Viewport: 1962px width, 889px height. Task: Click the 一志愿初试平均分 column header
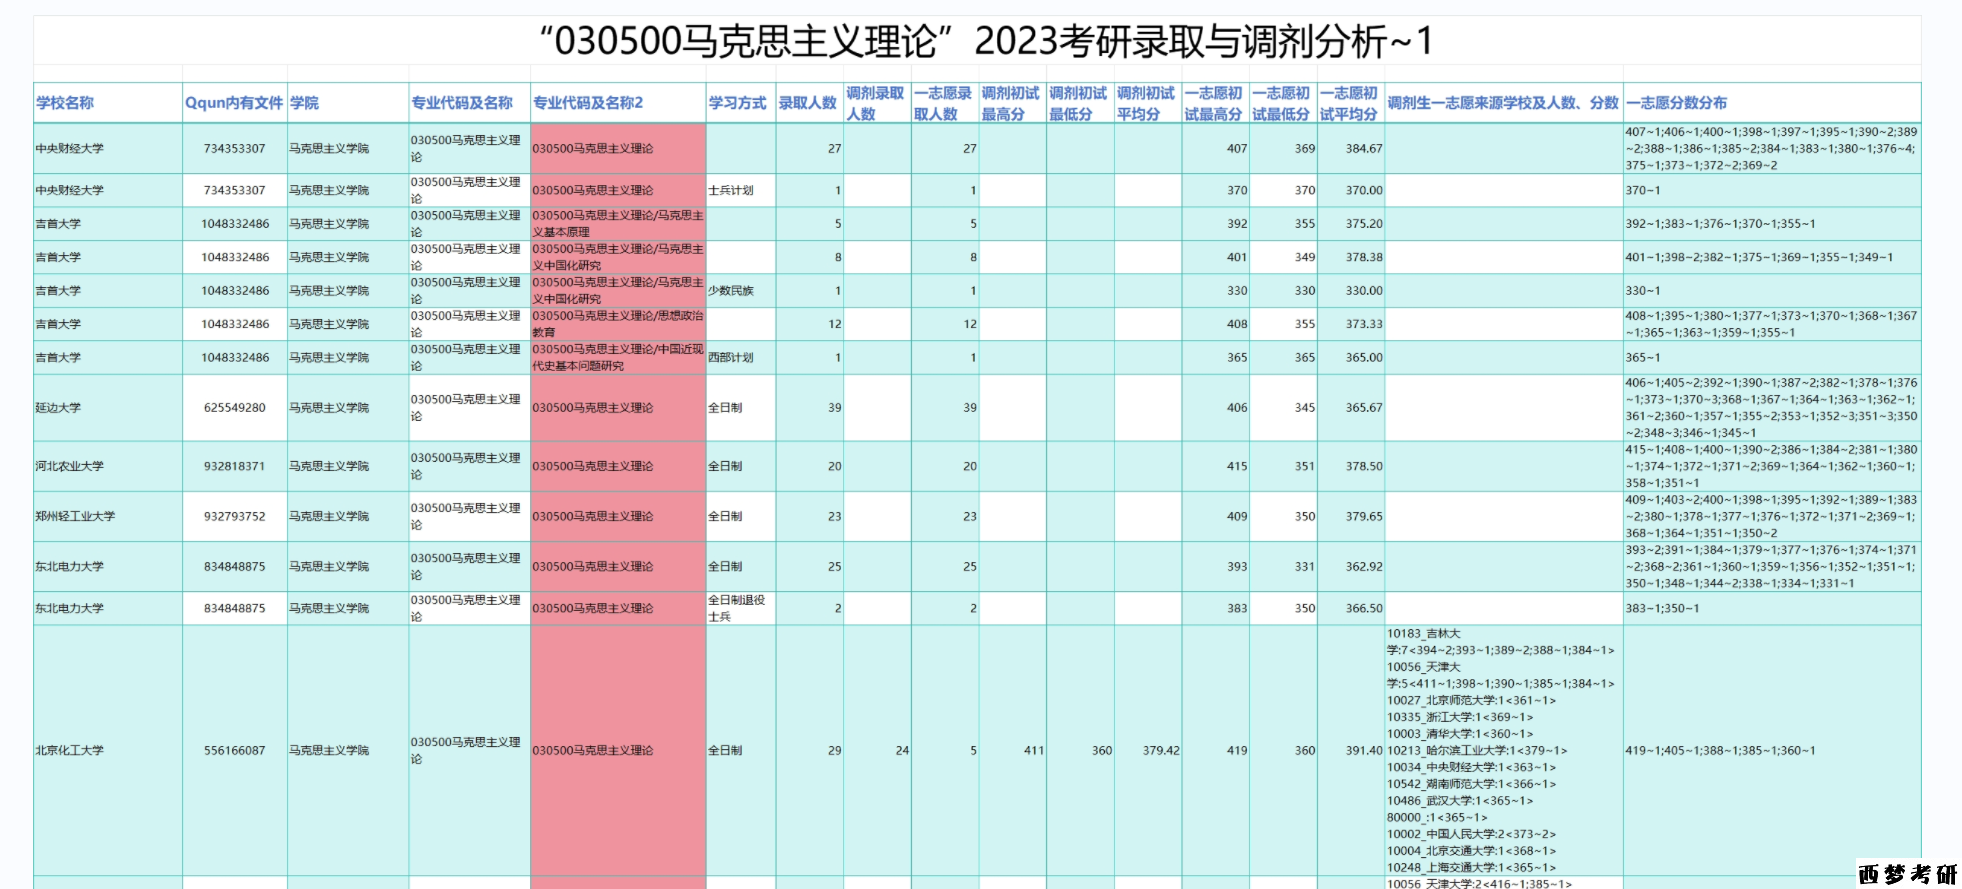(x=1349, y=103)
